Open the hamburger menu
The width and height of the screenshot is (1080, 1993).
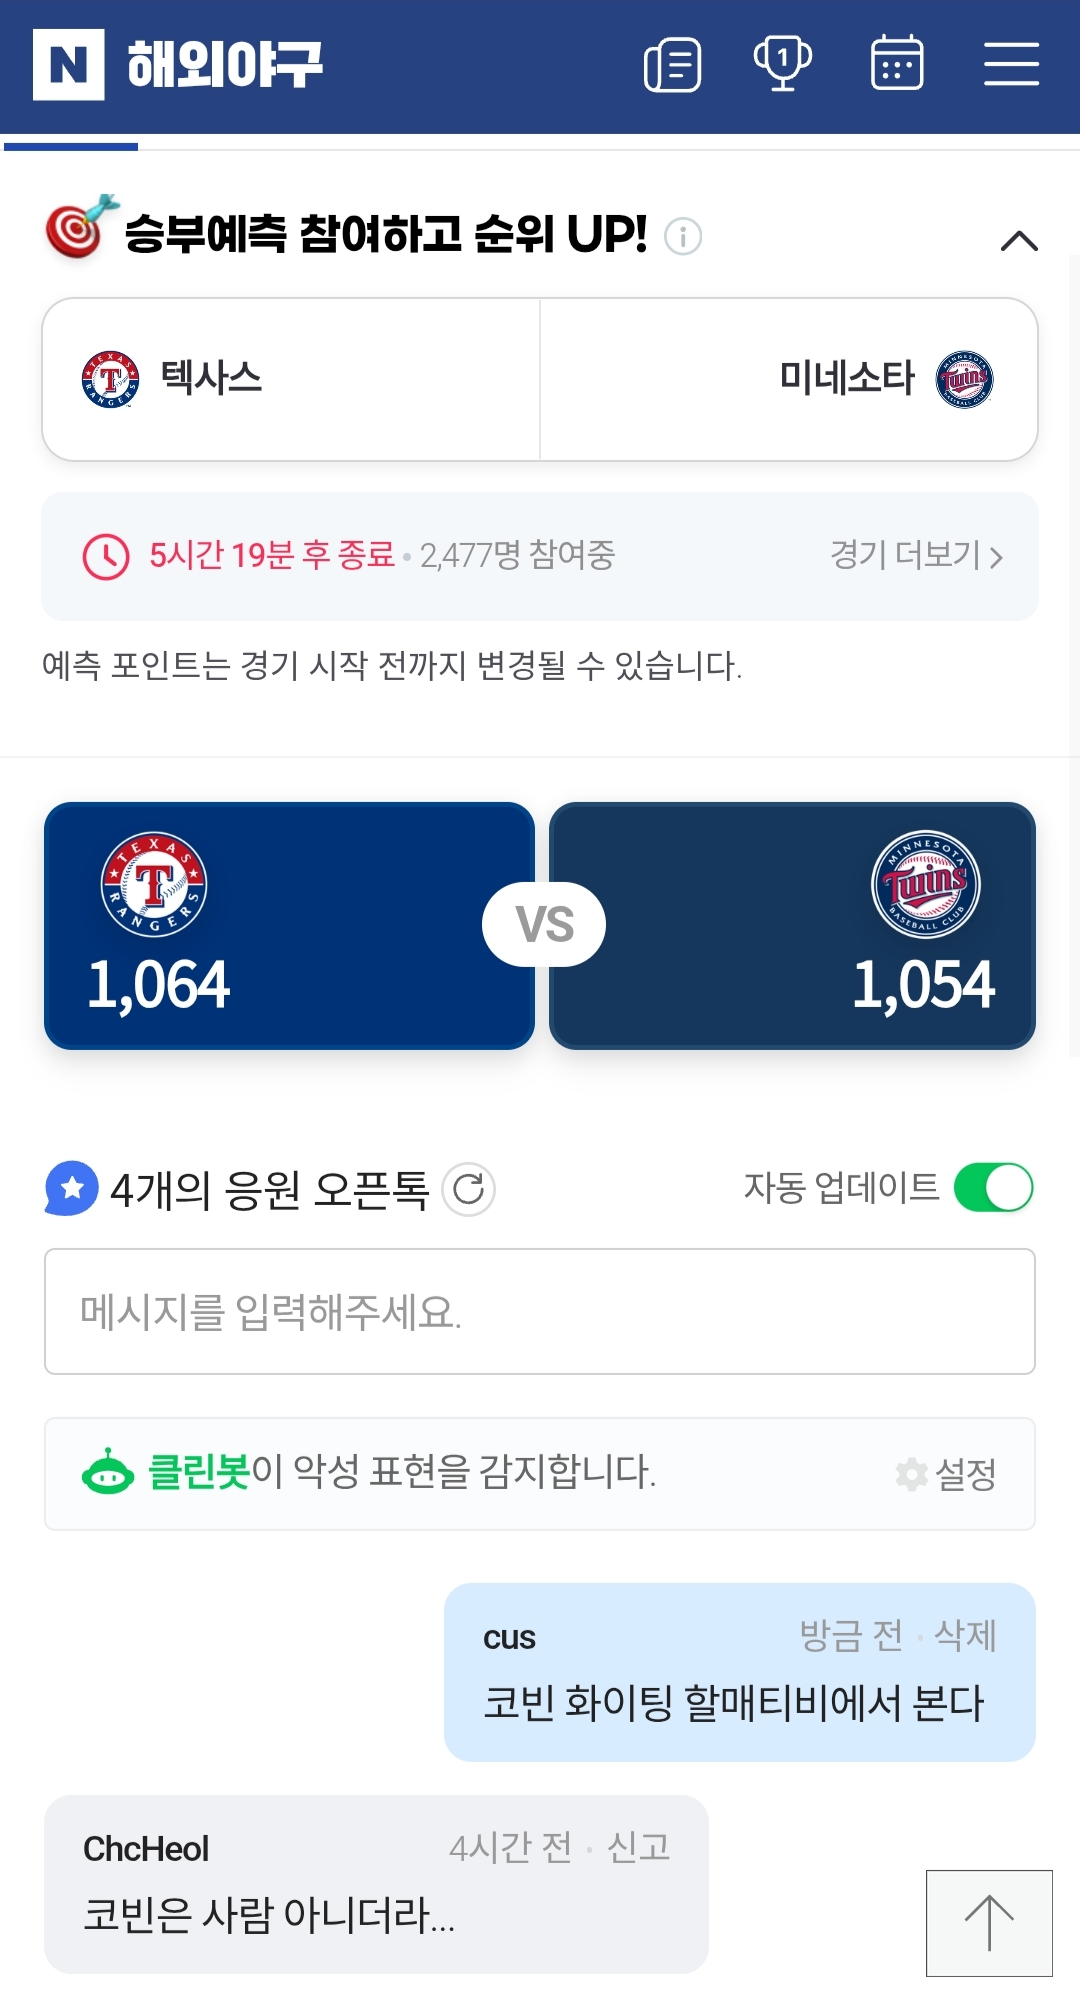tap(1011, 64)
